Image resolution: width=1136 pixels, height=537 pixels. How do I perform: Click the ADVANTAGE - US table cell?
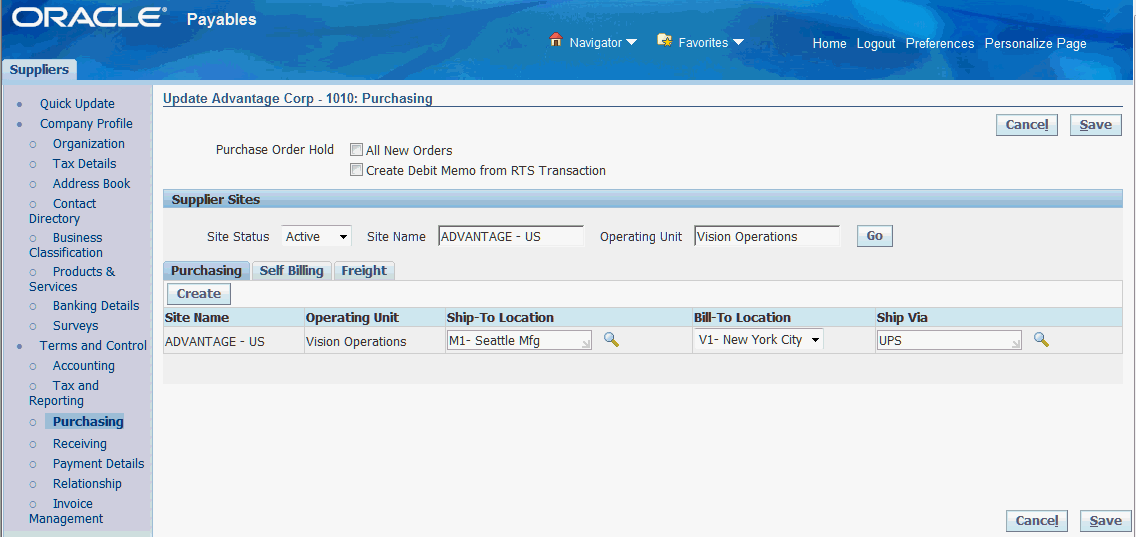(215, 341)
